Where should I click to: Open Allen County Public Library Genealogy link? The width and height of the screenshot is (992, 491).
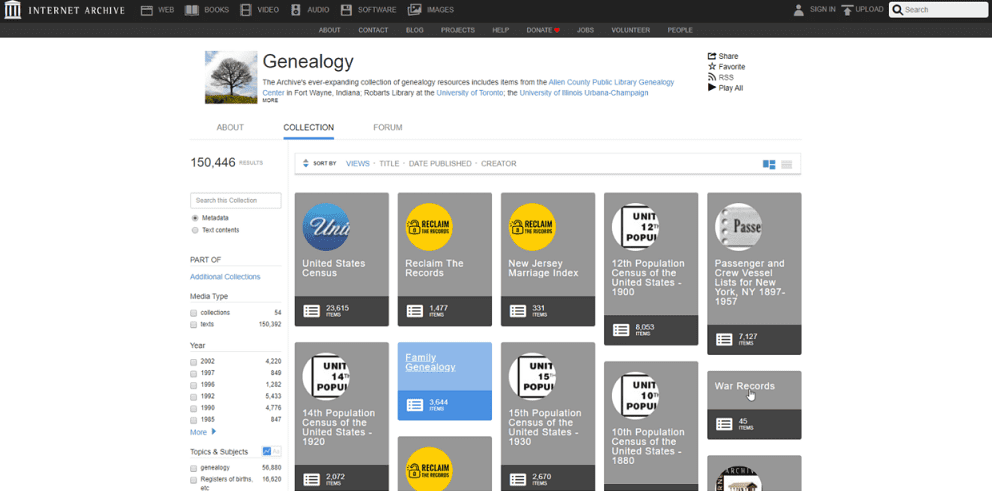469,87
